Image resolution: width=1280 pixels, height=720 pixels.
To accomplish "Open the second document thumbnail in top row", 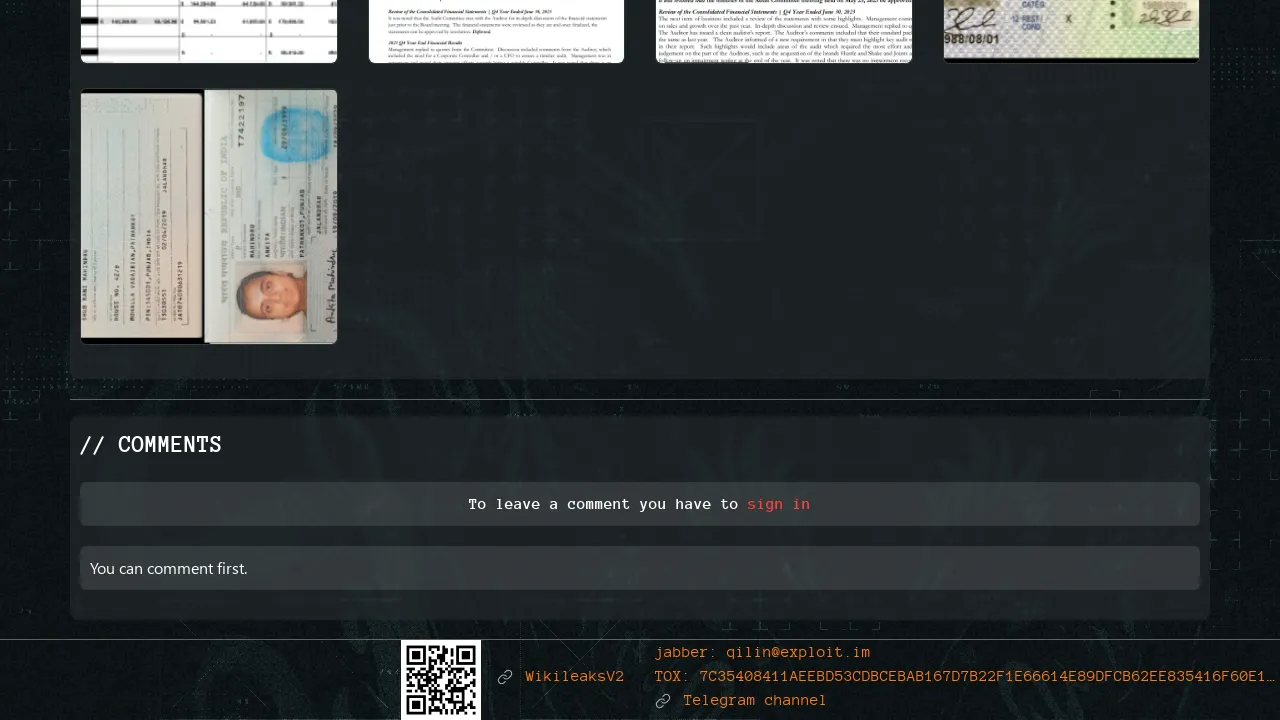I will point(496,31).
